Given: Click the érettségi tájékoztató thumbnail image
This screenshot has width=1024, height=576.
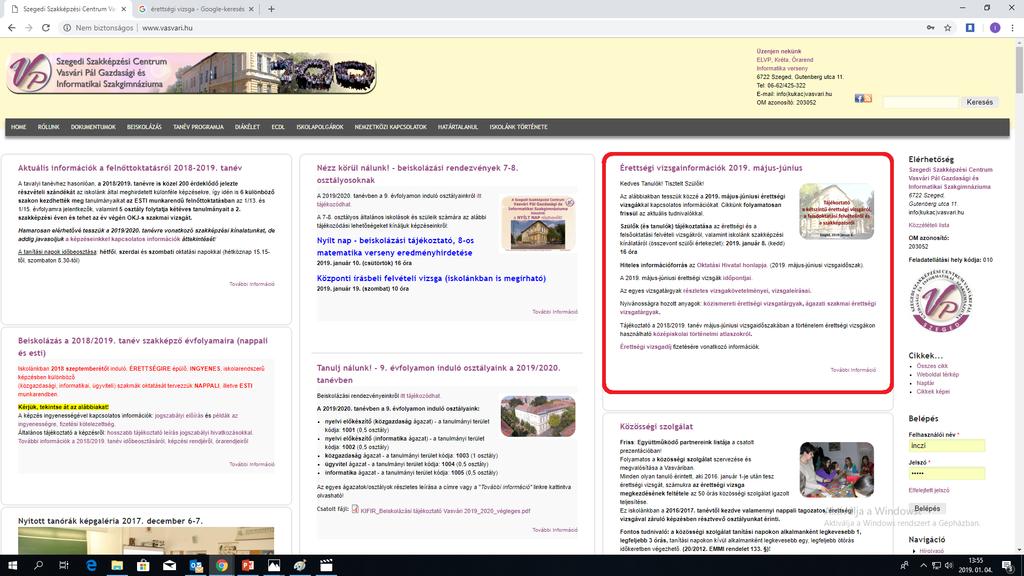Looking at the screenshot, I should 837,211.
